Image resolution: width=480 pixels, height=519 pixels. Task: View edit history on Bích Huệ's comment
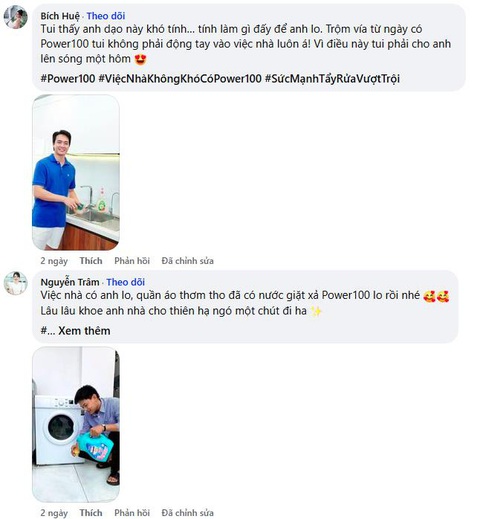pyautogui.click(x=188, y=261)
